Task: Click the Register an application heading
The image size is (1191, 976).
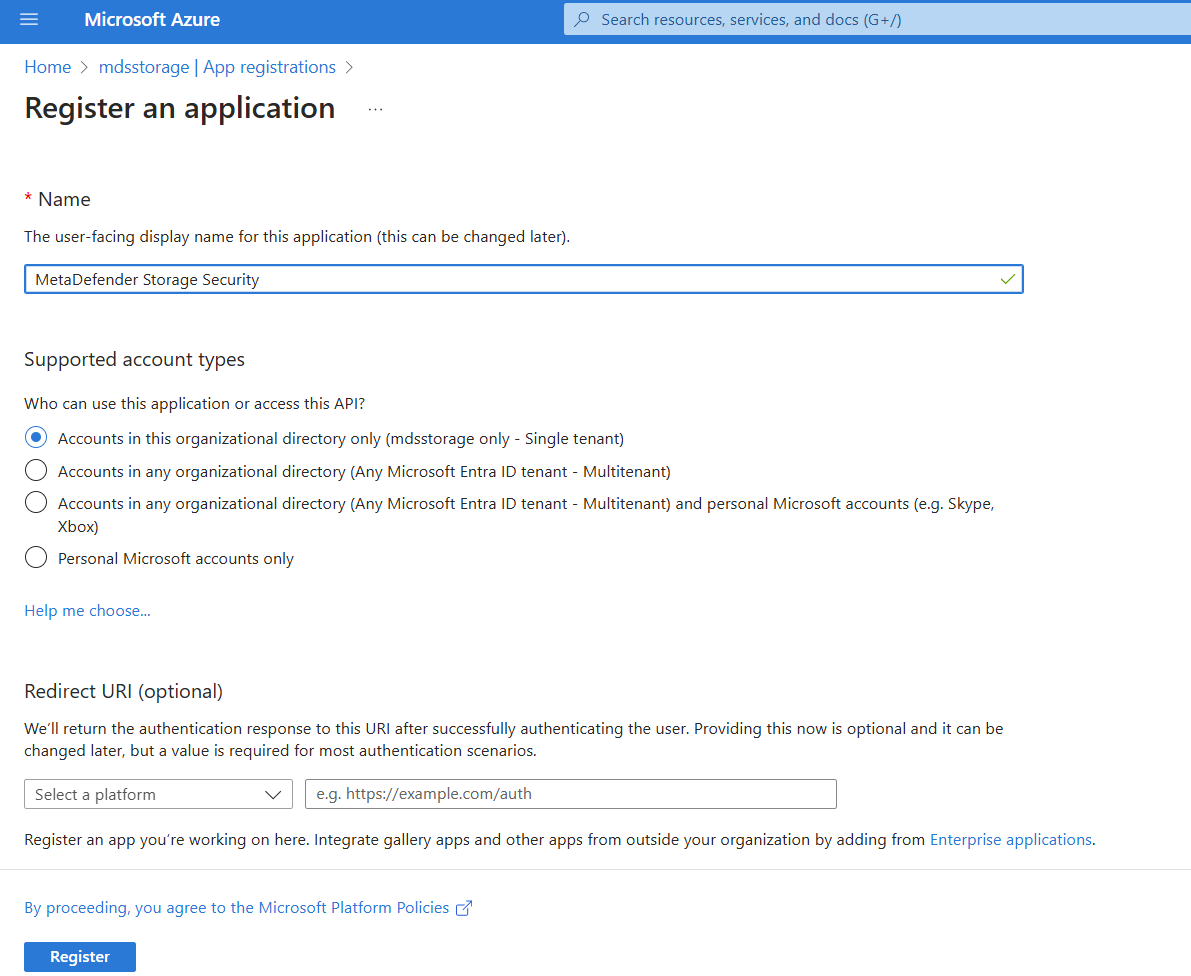Action: [x=180, y=109]
